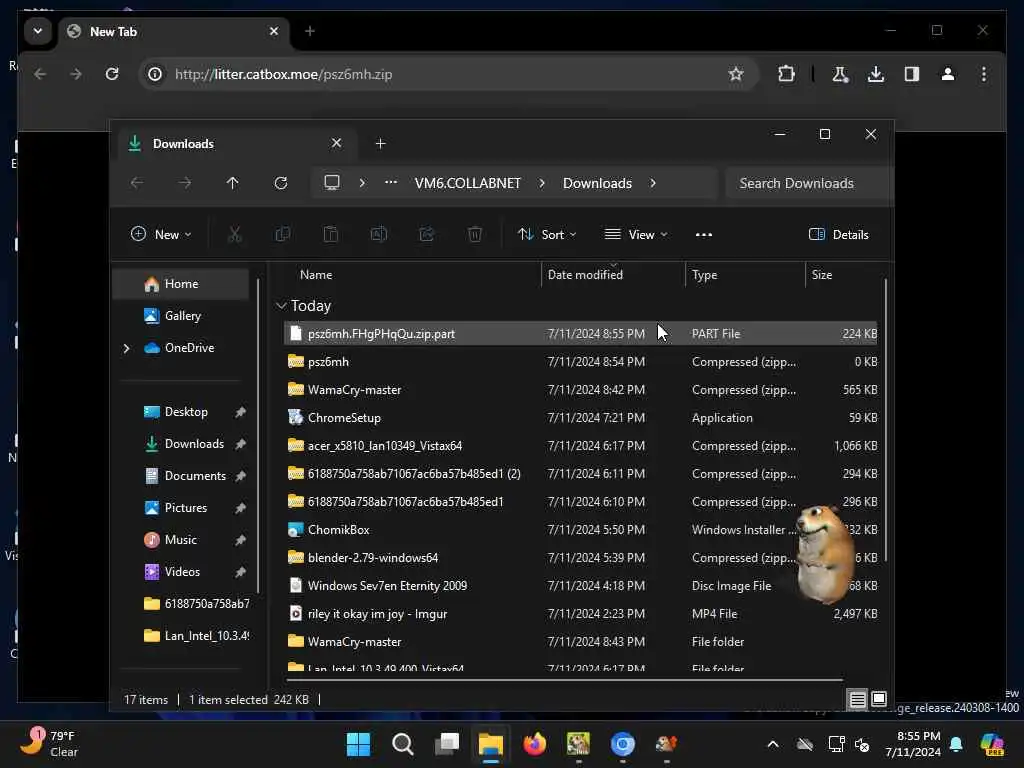
Task: Expand the OneDrive tree node
Action: [126, 348]
